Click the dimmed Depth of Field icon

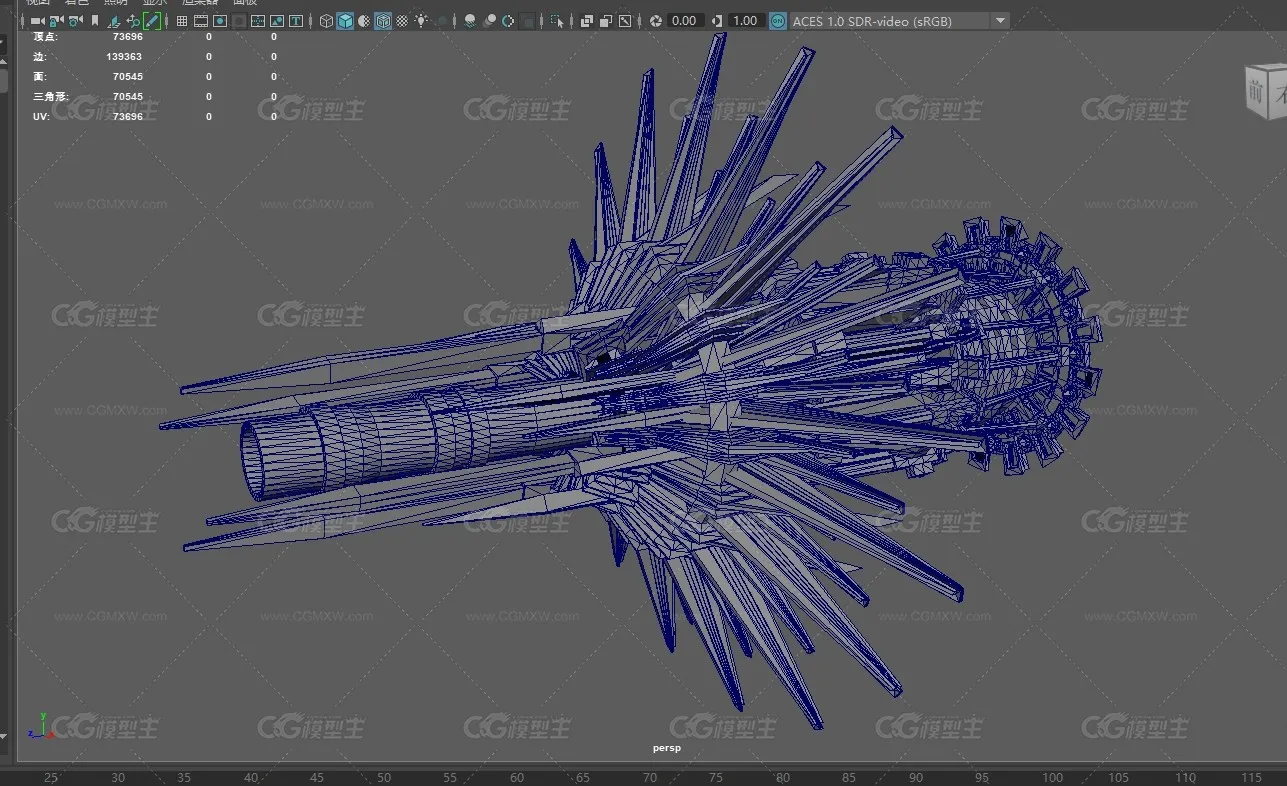[x=528, y=20]
